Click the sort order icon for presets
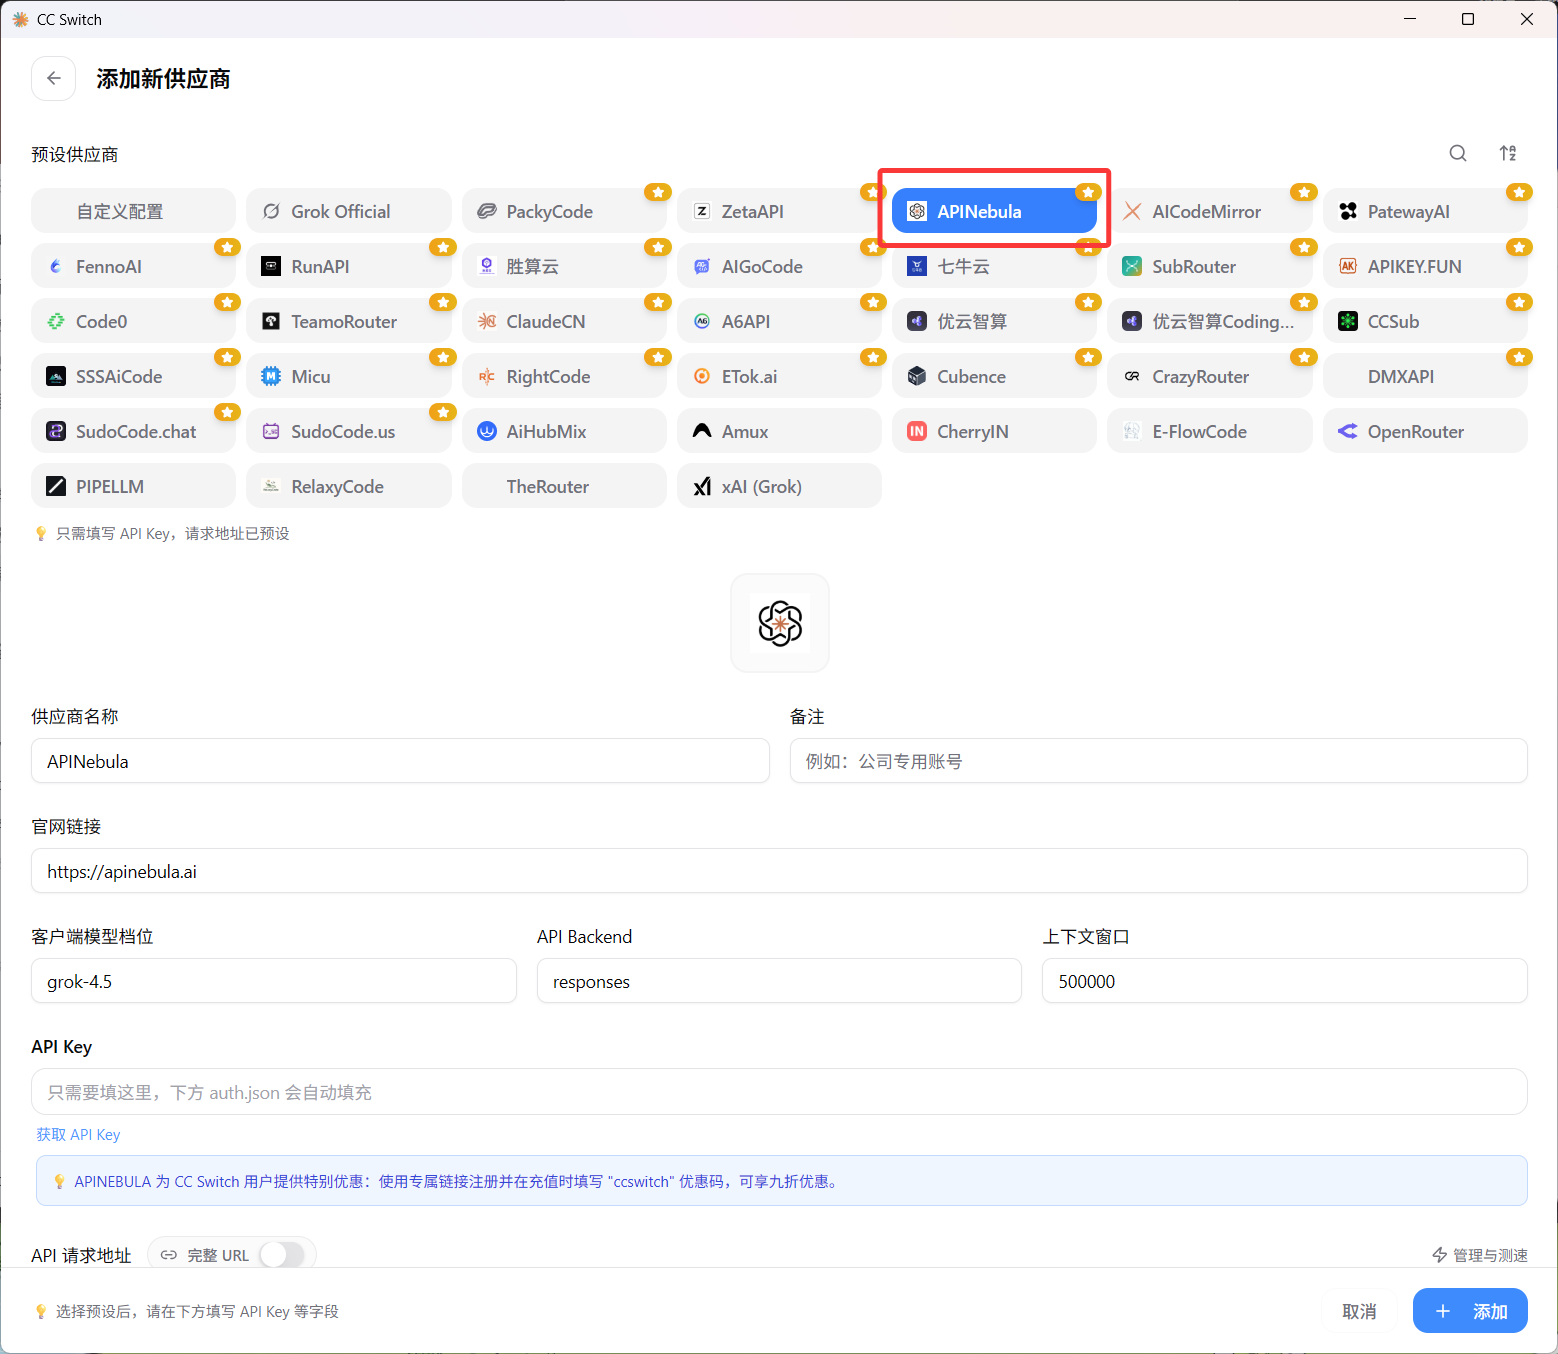Image resolution: width=1558 pixels, height=1354 pixels. click(x=1508, y=153)
